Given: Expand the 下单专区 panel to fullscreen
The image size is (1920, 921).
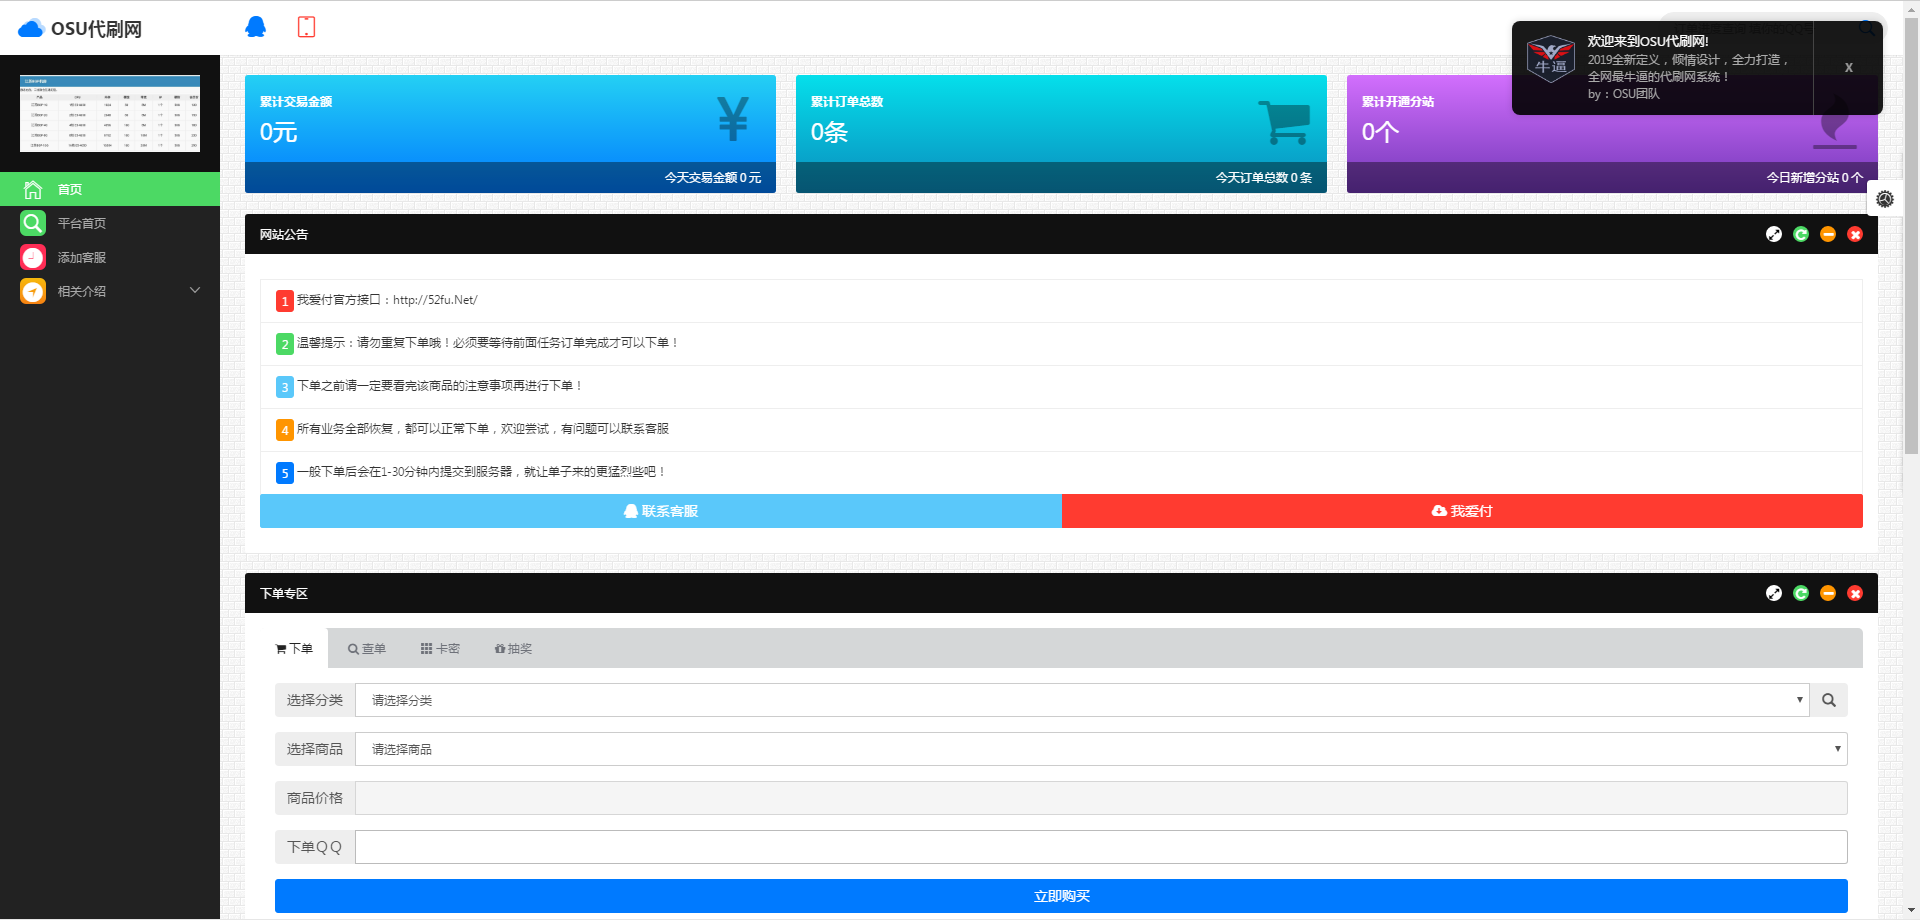Looking at the screenshot, I should pyautogui.click(x=1774, y=593).
